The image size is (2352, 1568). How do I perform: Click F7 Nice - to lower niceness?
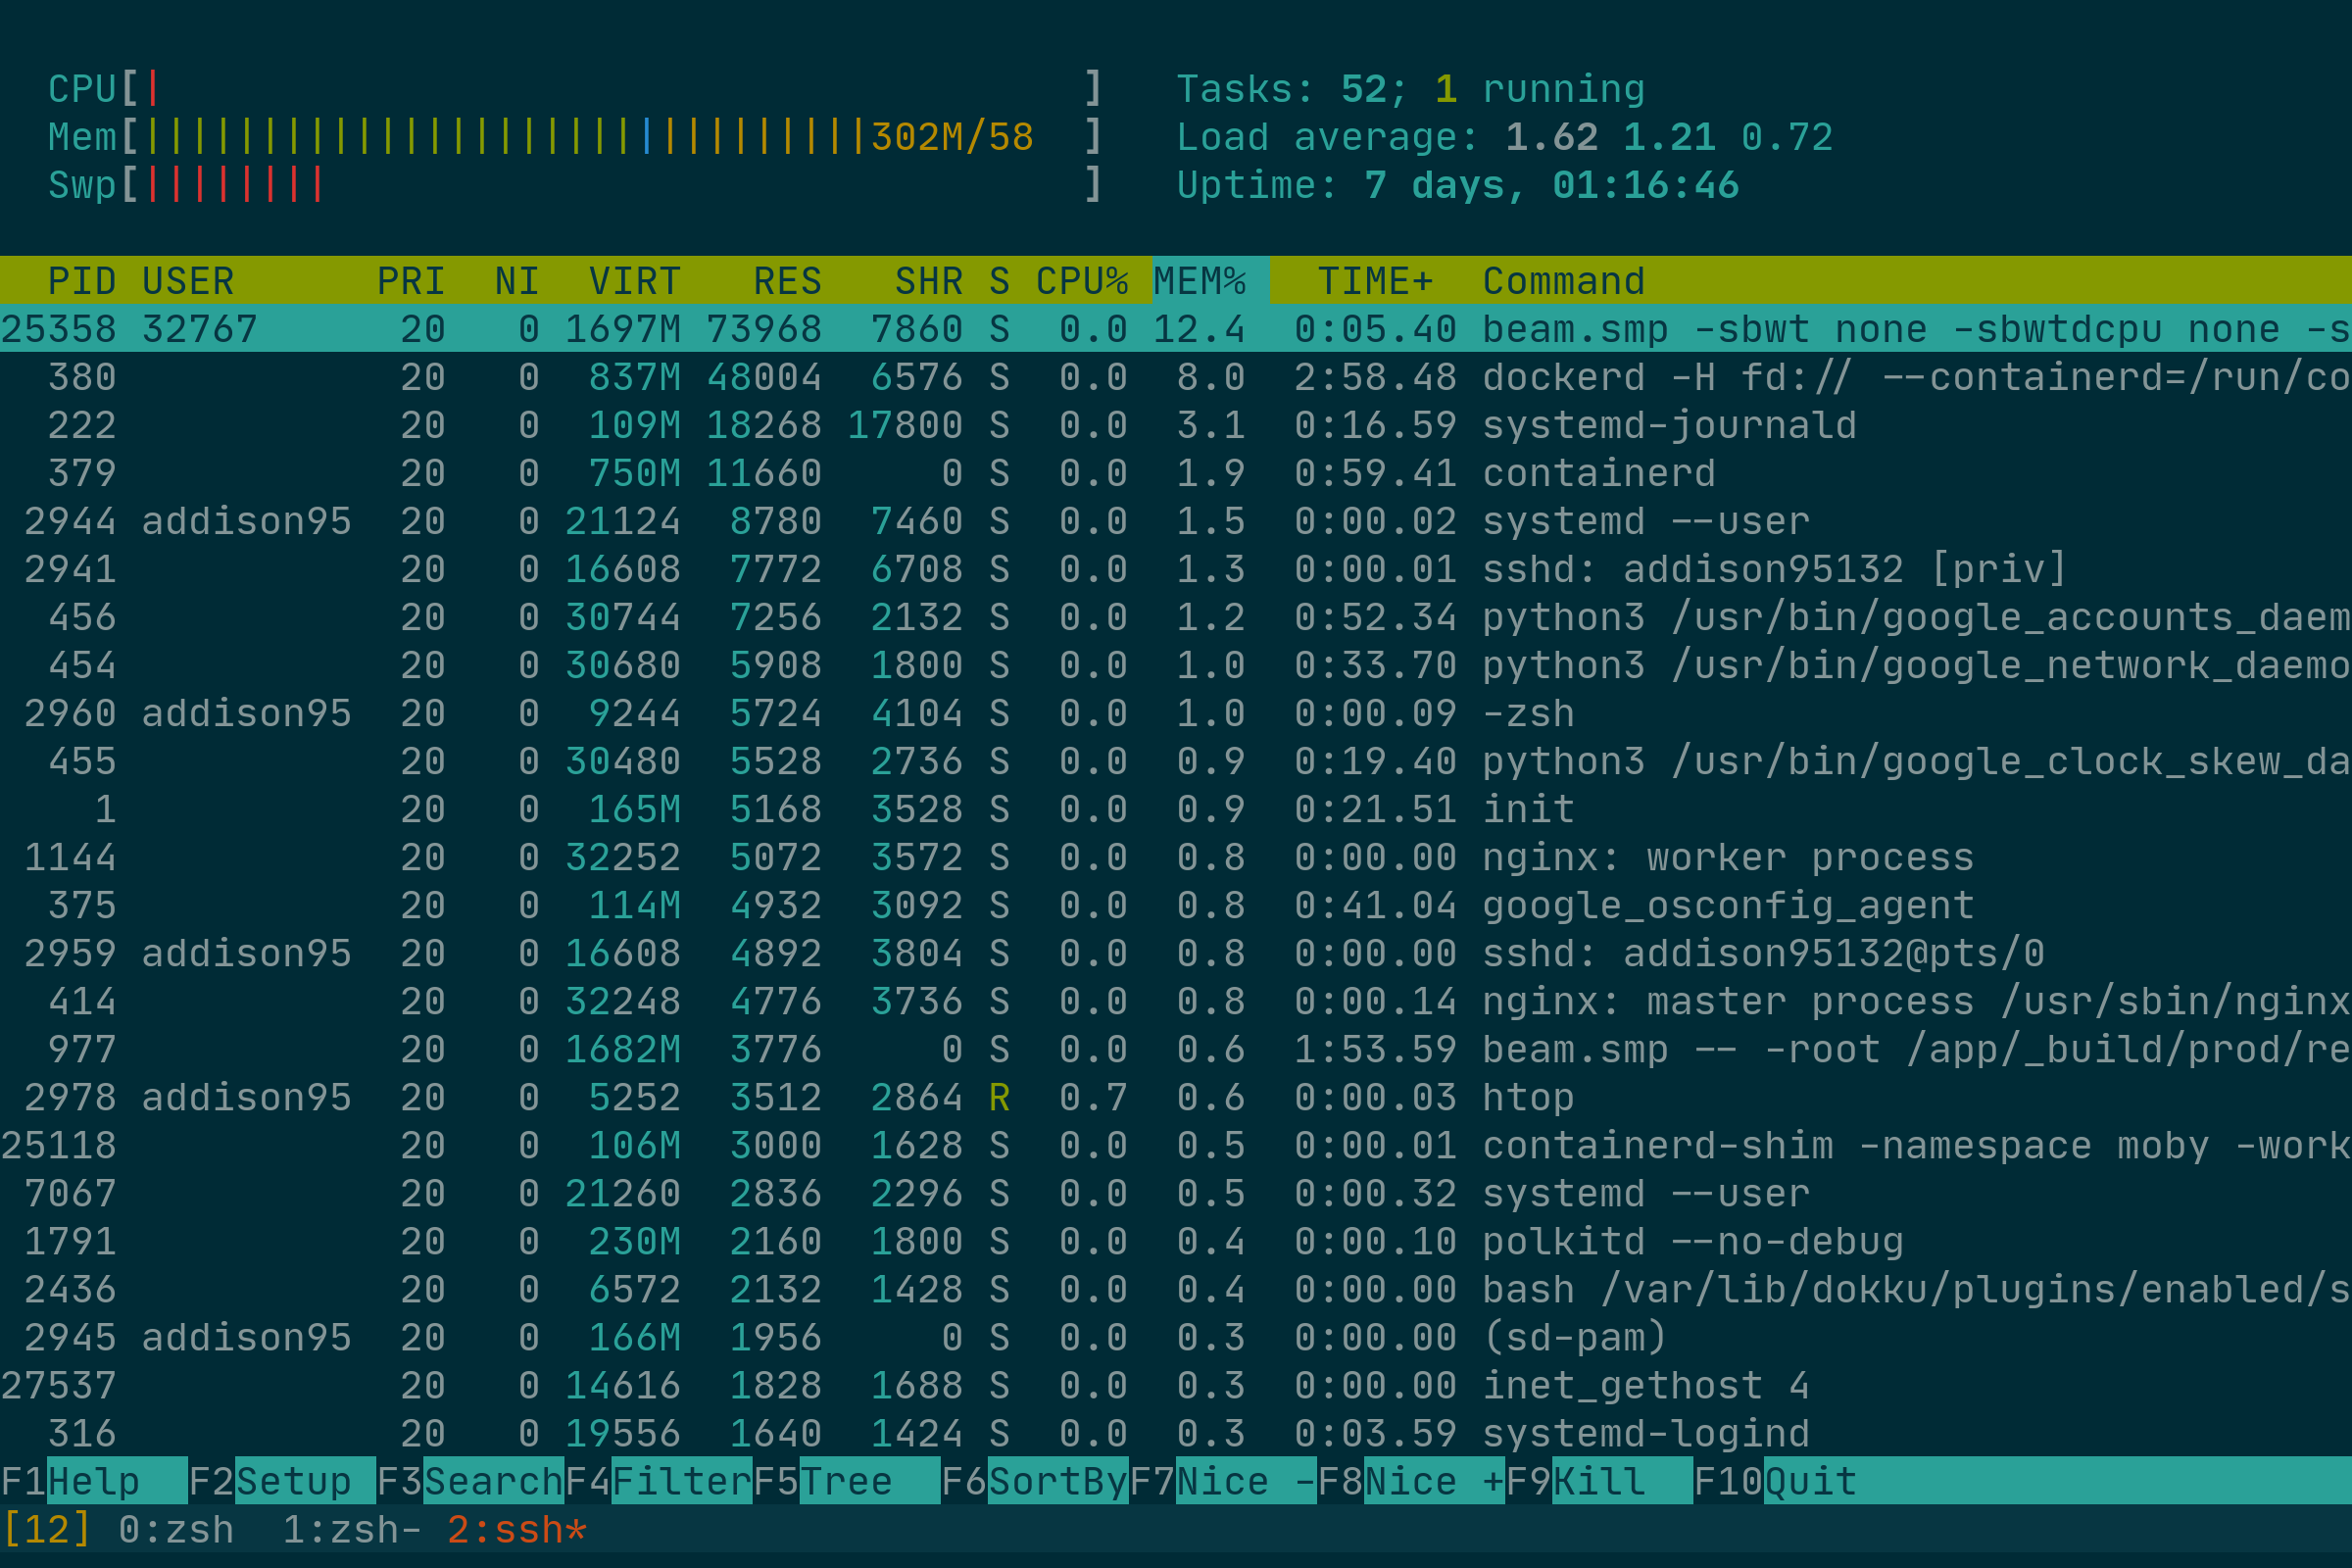1223,1481
